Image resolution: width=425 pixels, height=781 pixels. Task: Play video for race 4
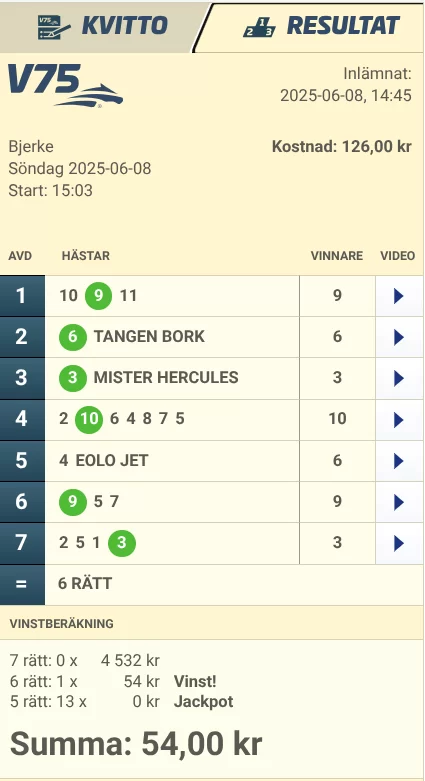399,420
